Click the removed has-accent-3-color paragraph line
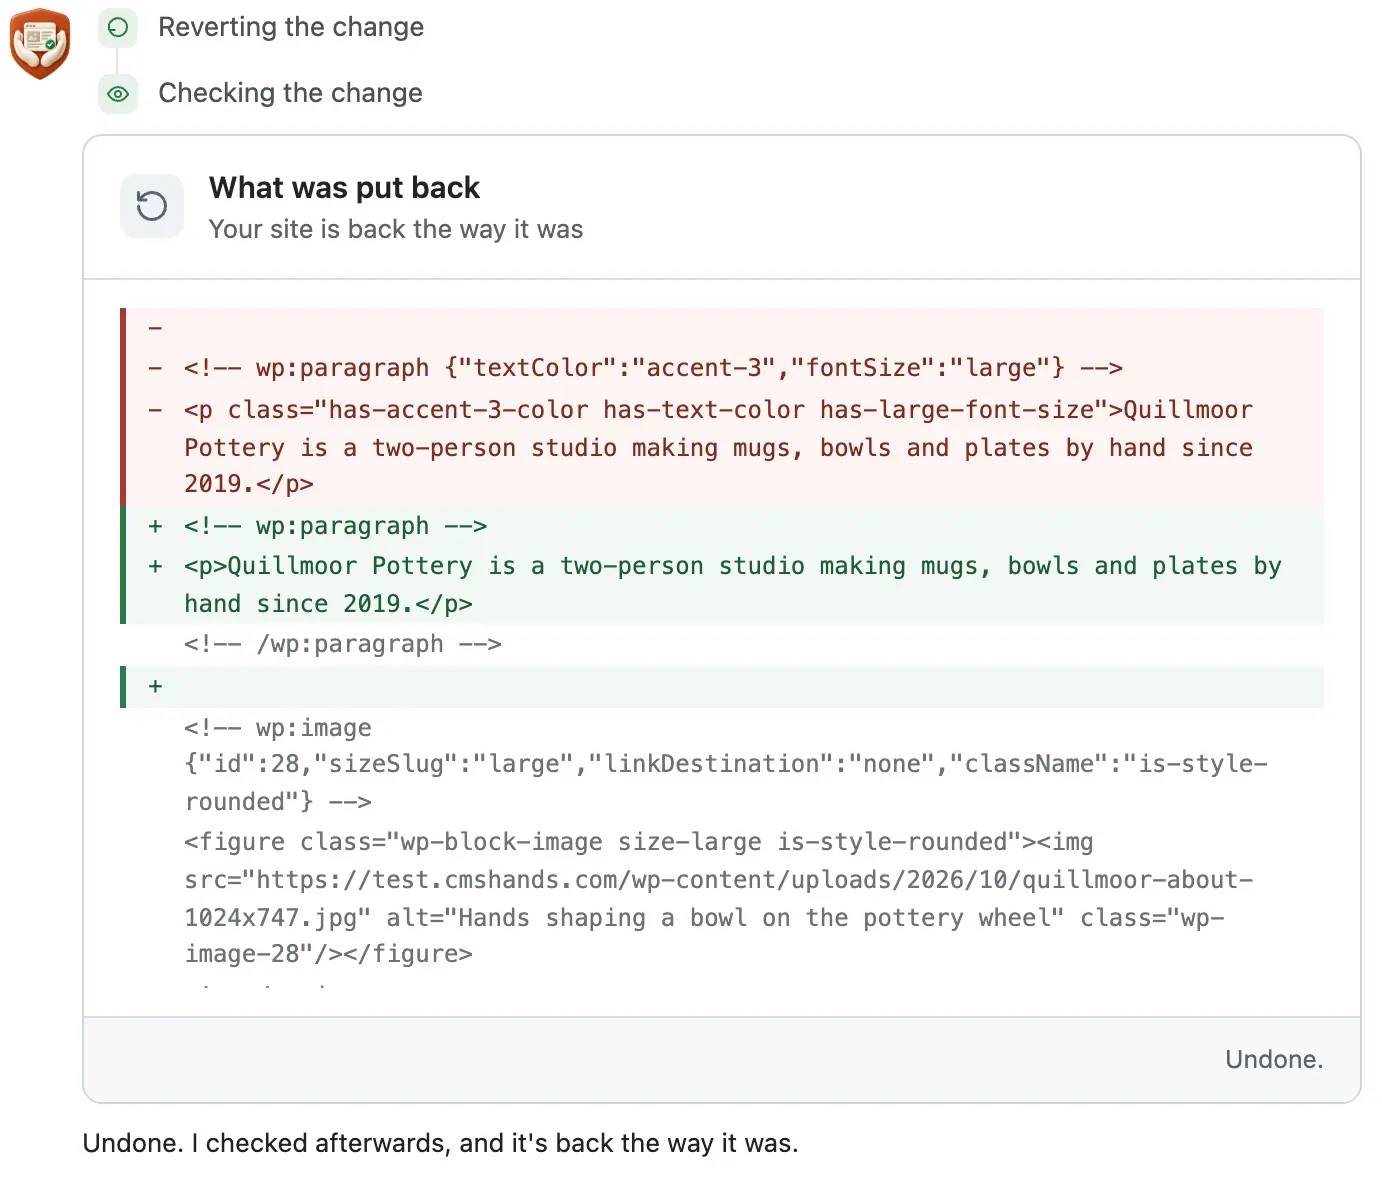Viewport: 1382px width, 1190px height. click(722, 447)
